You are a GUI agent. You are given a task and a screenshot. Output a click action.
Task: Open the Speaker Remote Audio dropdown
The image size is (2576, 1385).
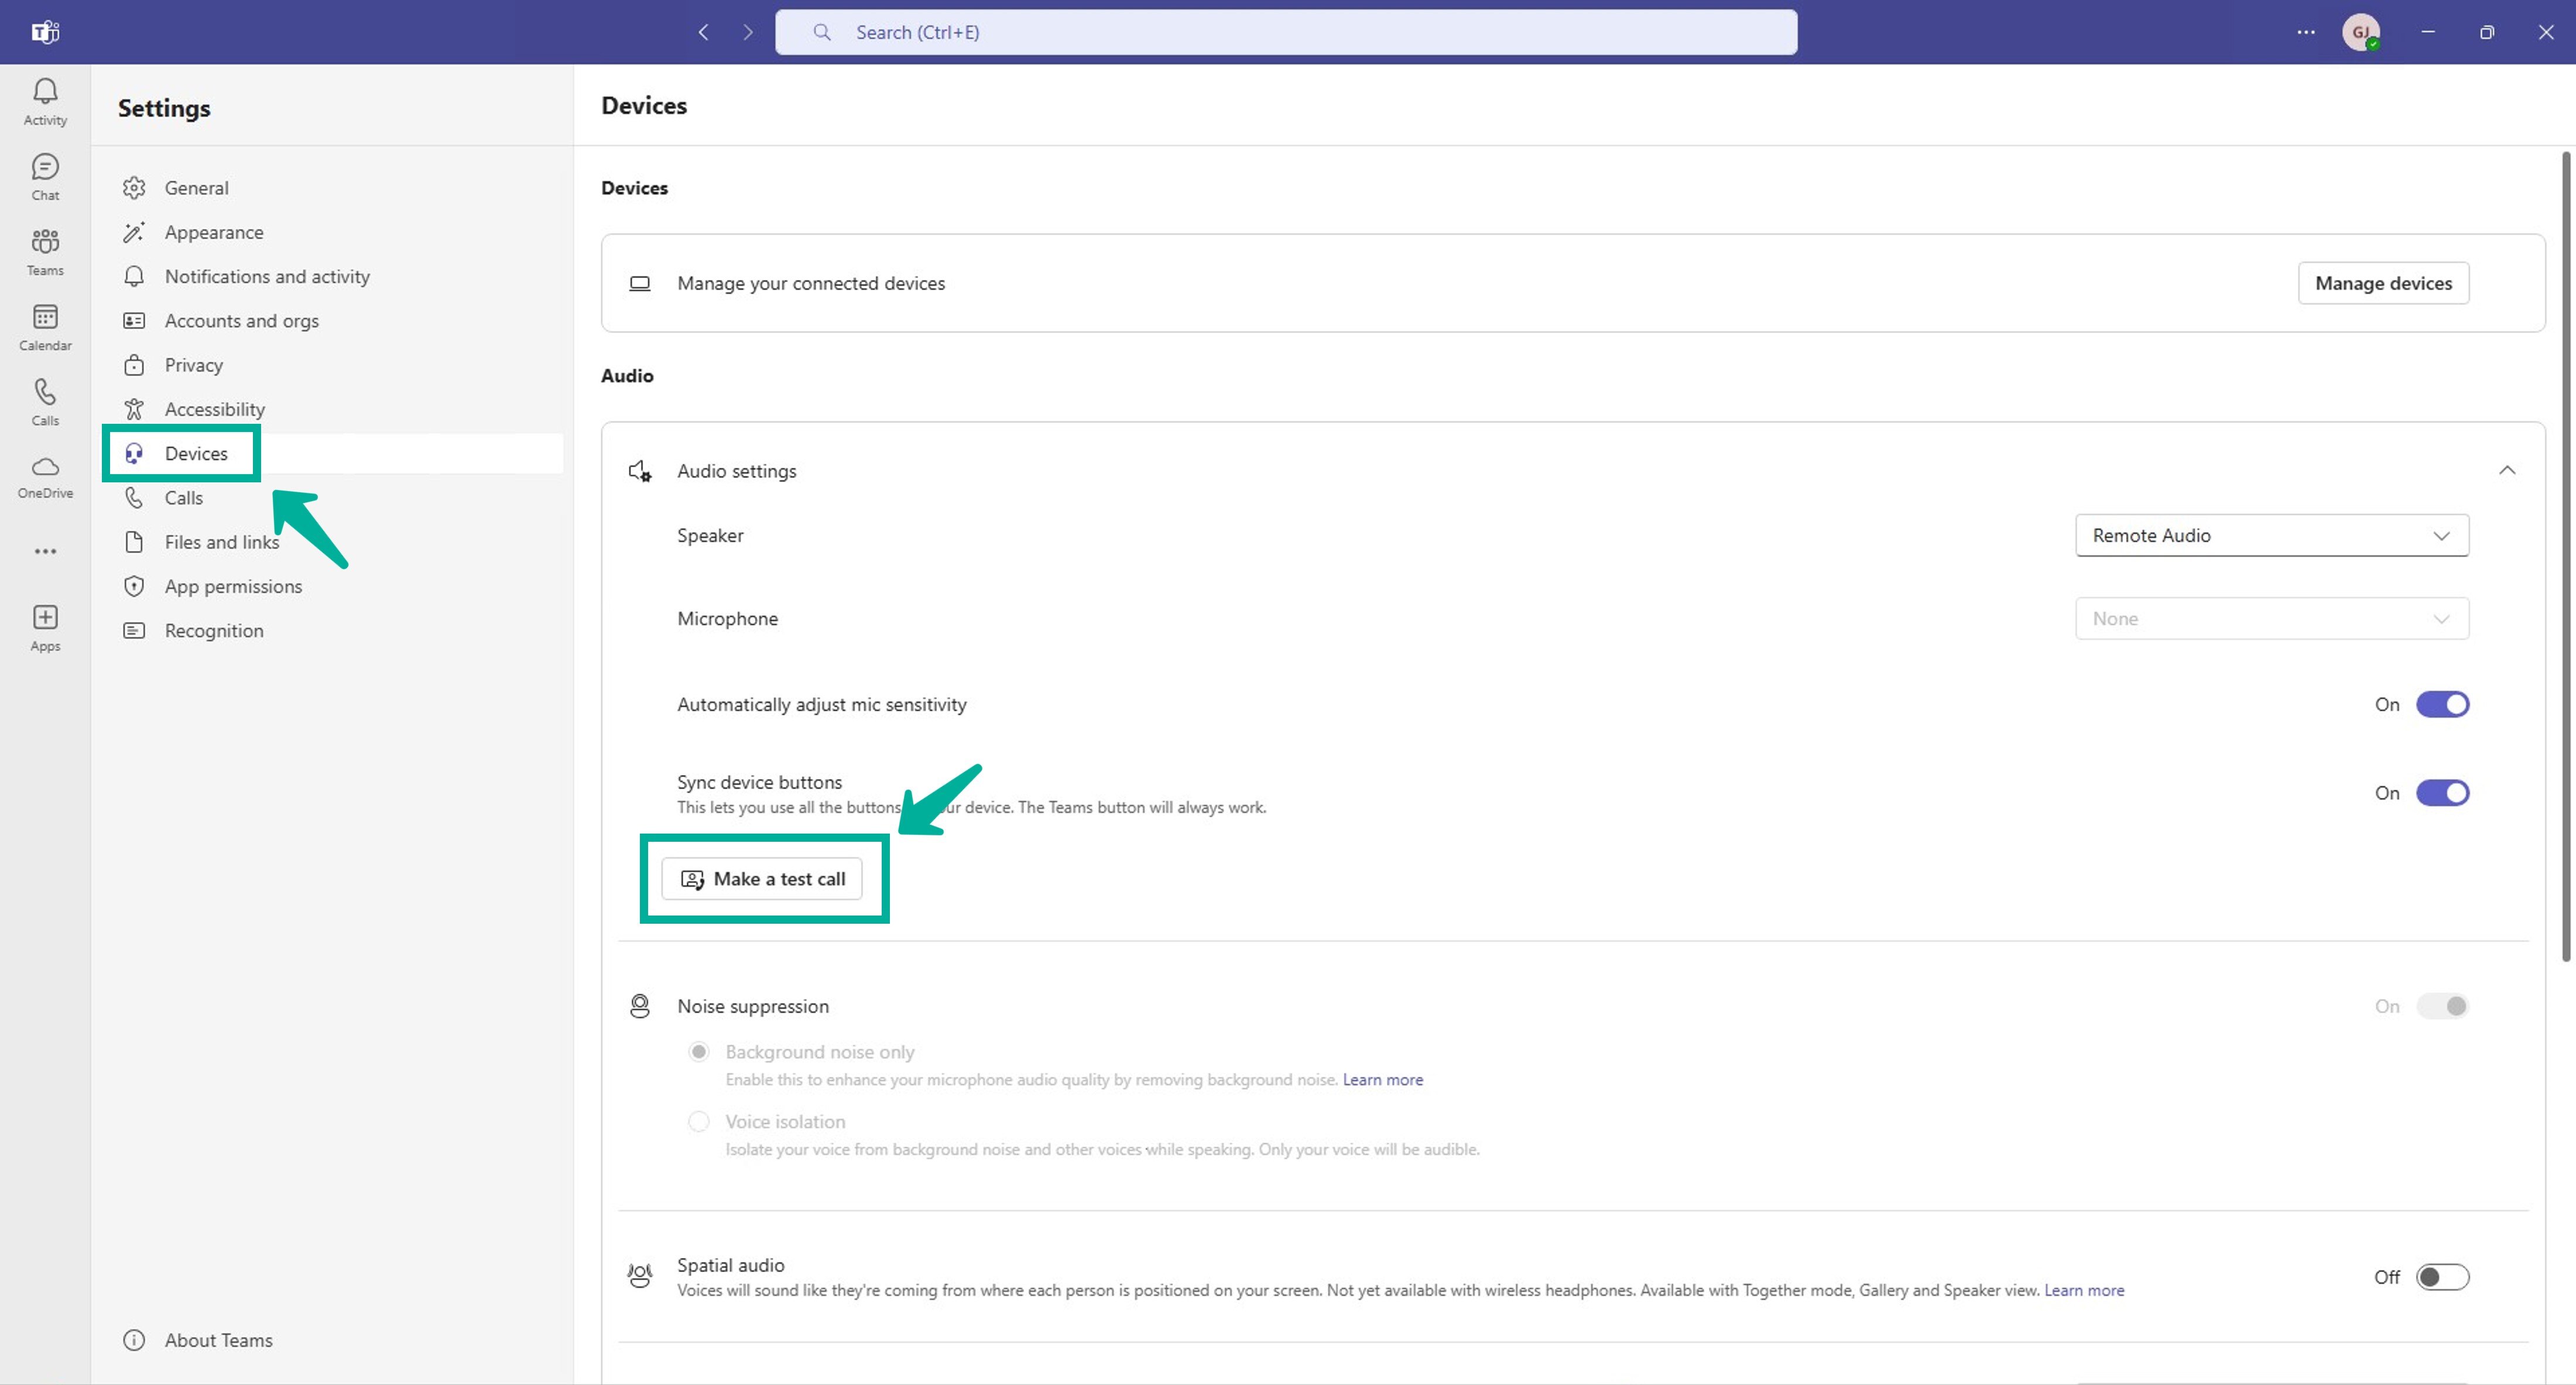pyautogui.click(x=2271, y=535)
